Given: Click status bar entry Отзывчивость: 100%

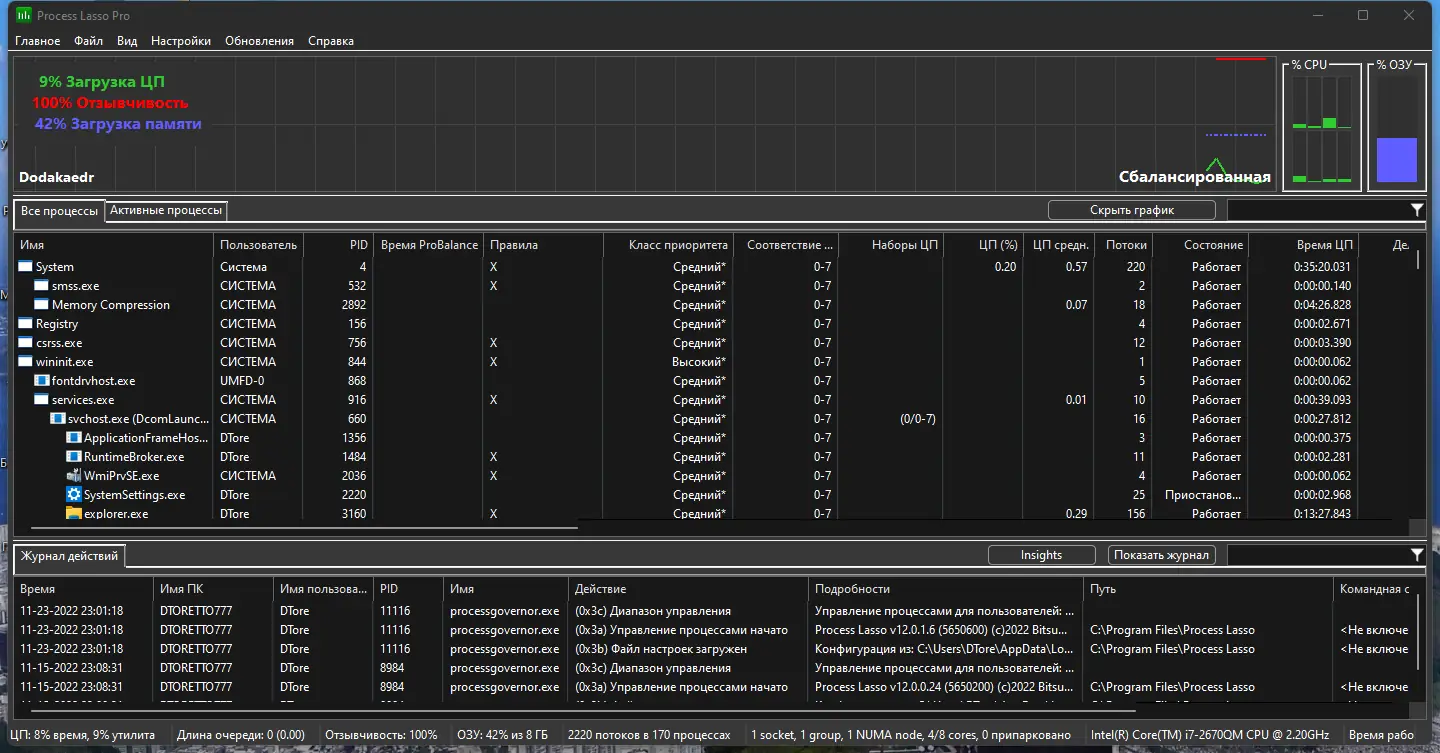Looking at the screenshot, I should 381,735.
